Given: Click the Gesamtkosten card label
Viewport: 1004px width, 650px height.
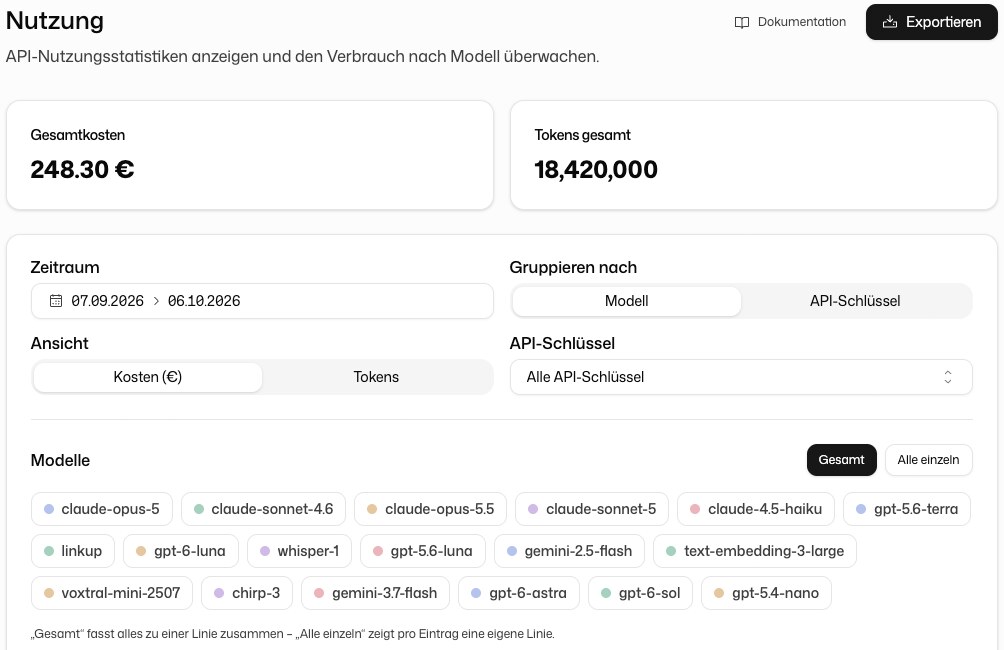Looking at the screenshot, I should [78, 135].
